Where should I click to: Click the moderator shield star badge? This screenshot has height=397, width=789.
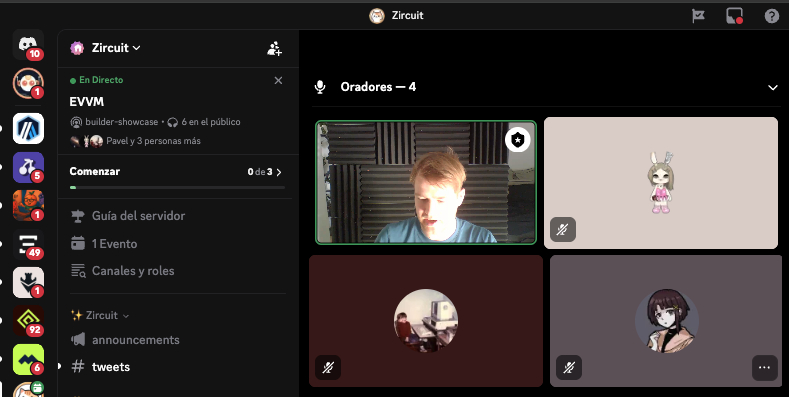(517, 140)
